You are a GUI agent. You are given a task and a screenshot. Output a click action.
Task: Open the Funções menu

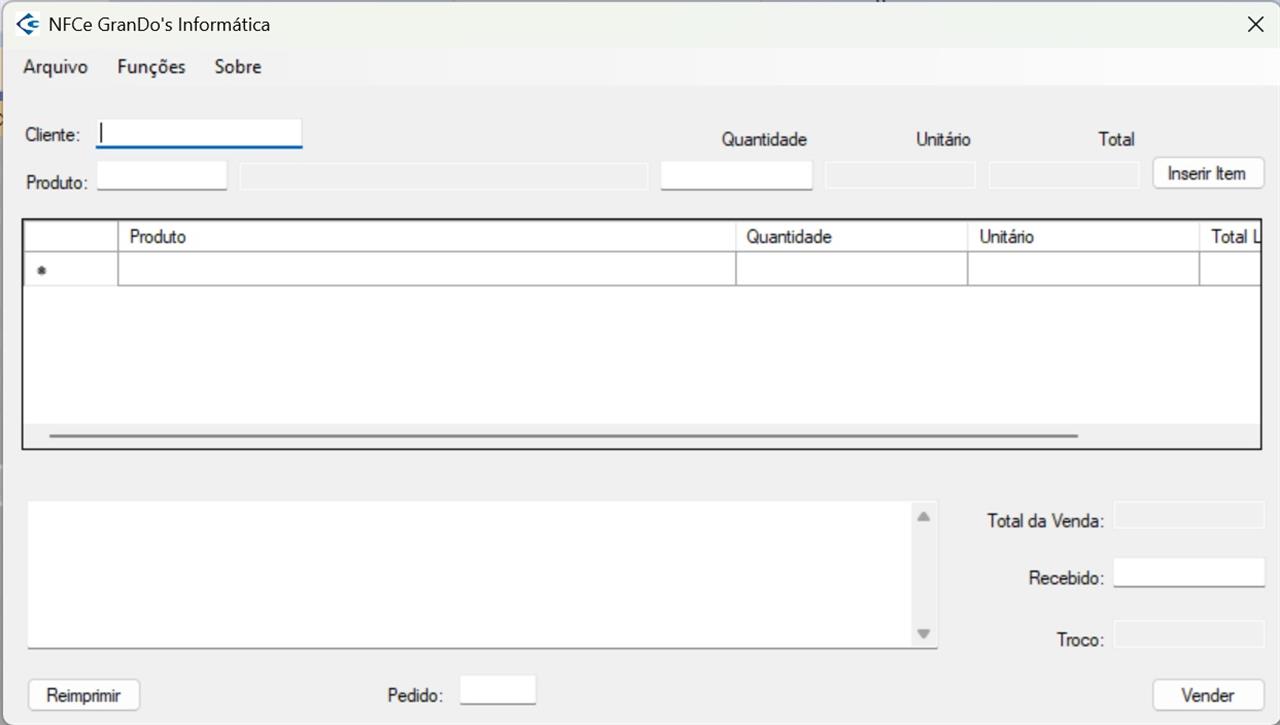[x=151, y=67]
